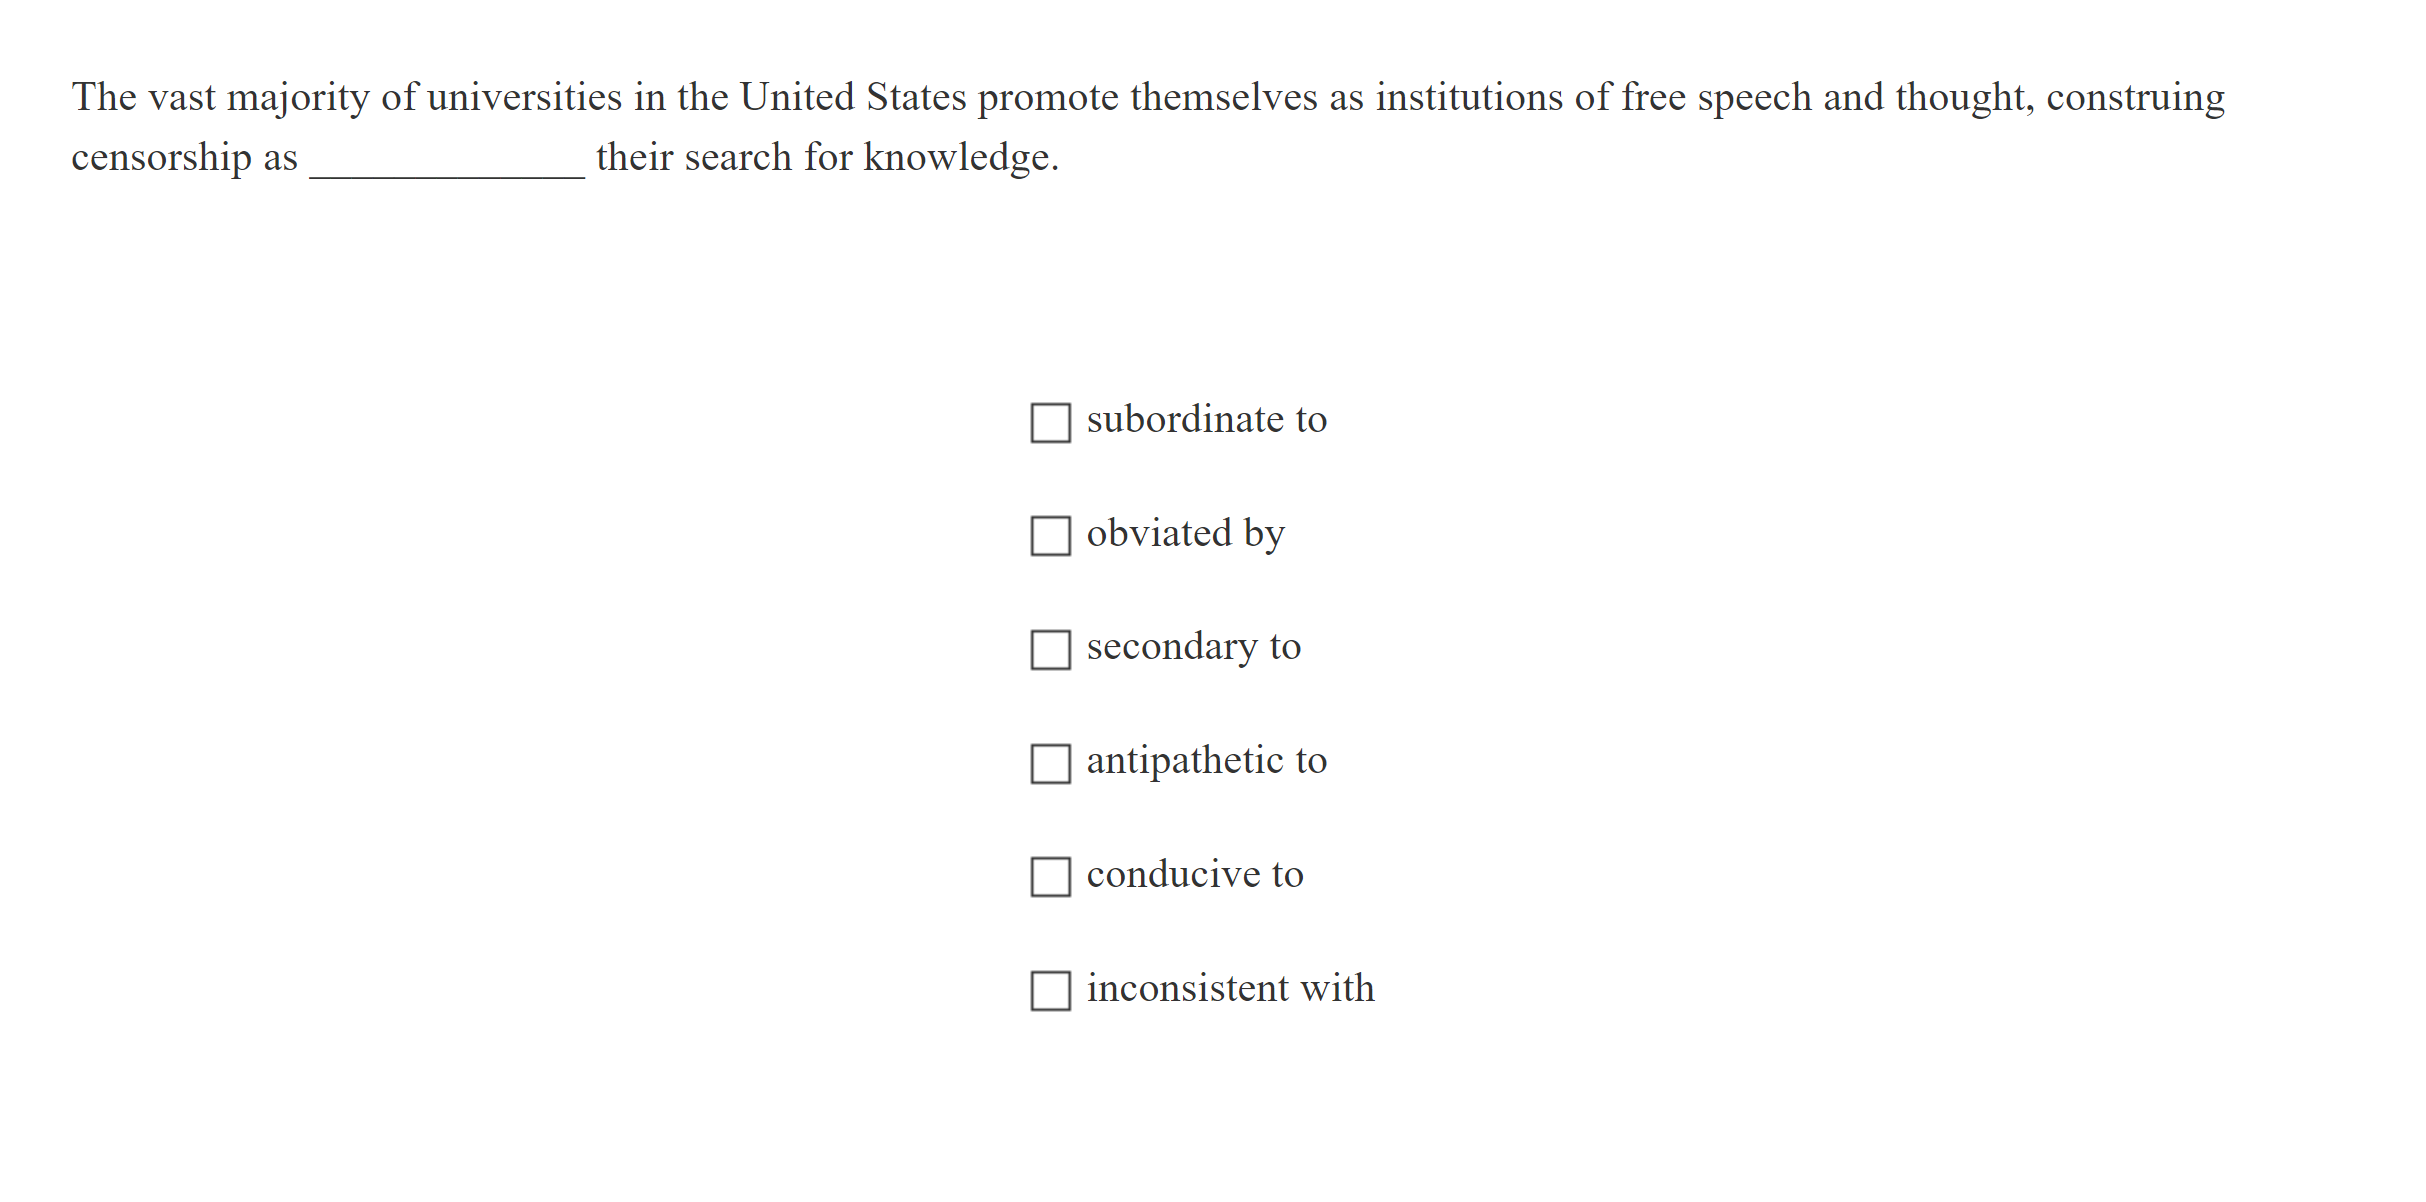Select the 'inconsistent with' option text
Viewport: 2426px width, 1202px height.
(1230, 989)
